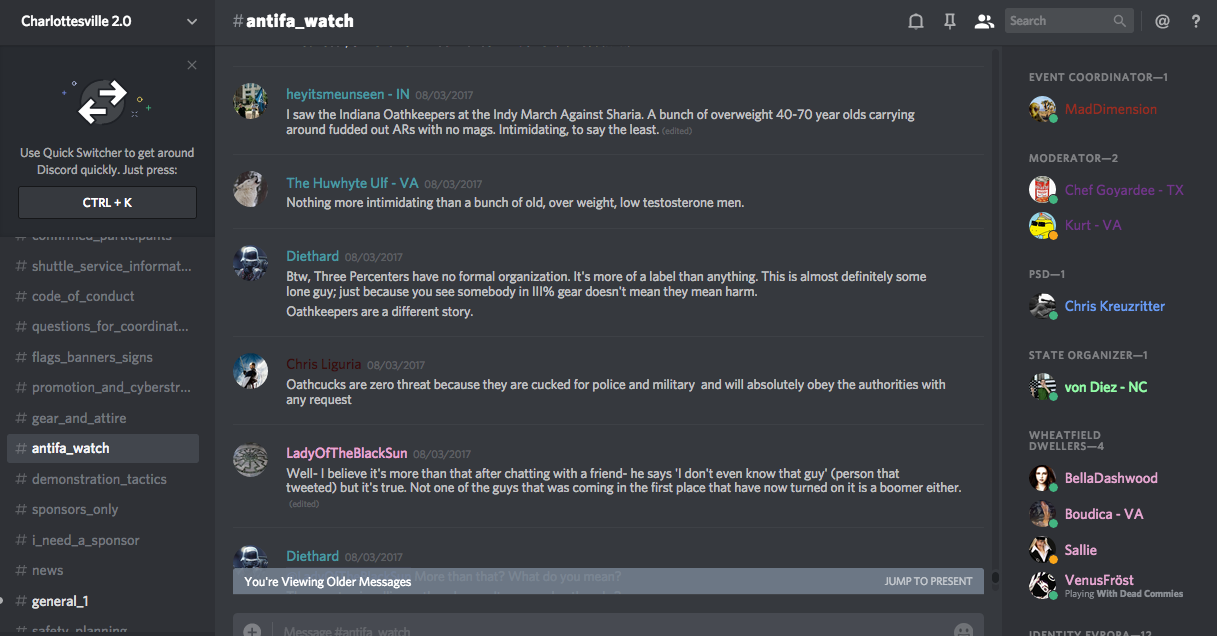Open the help question mark icon

click(x=1196, y=21)
